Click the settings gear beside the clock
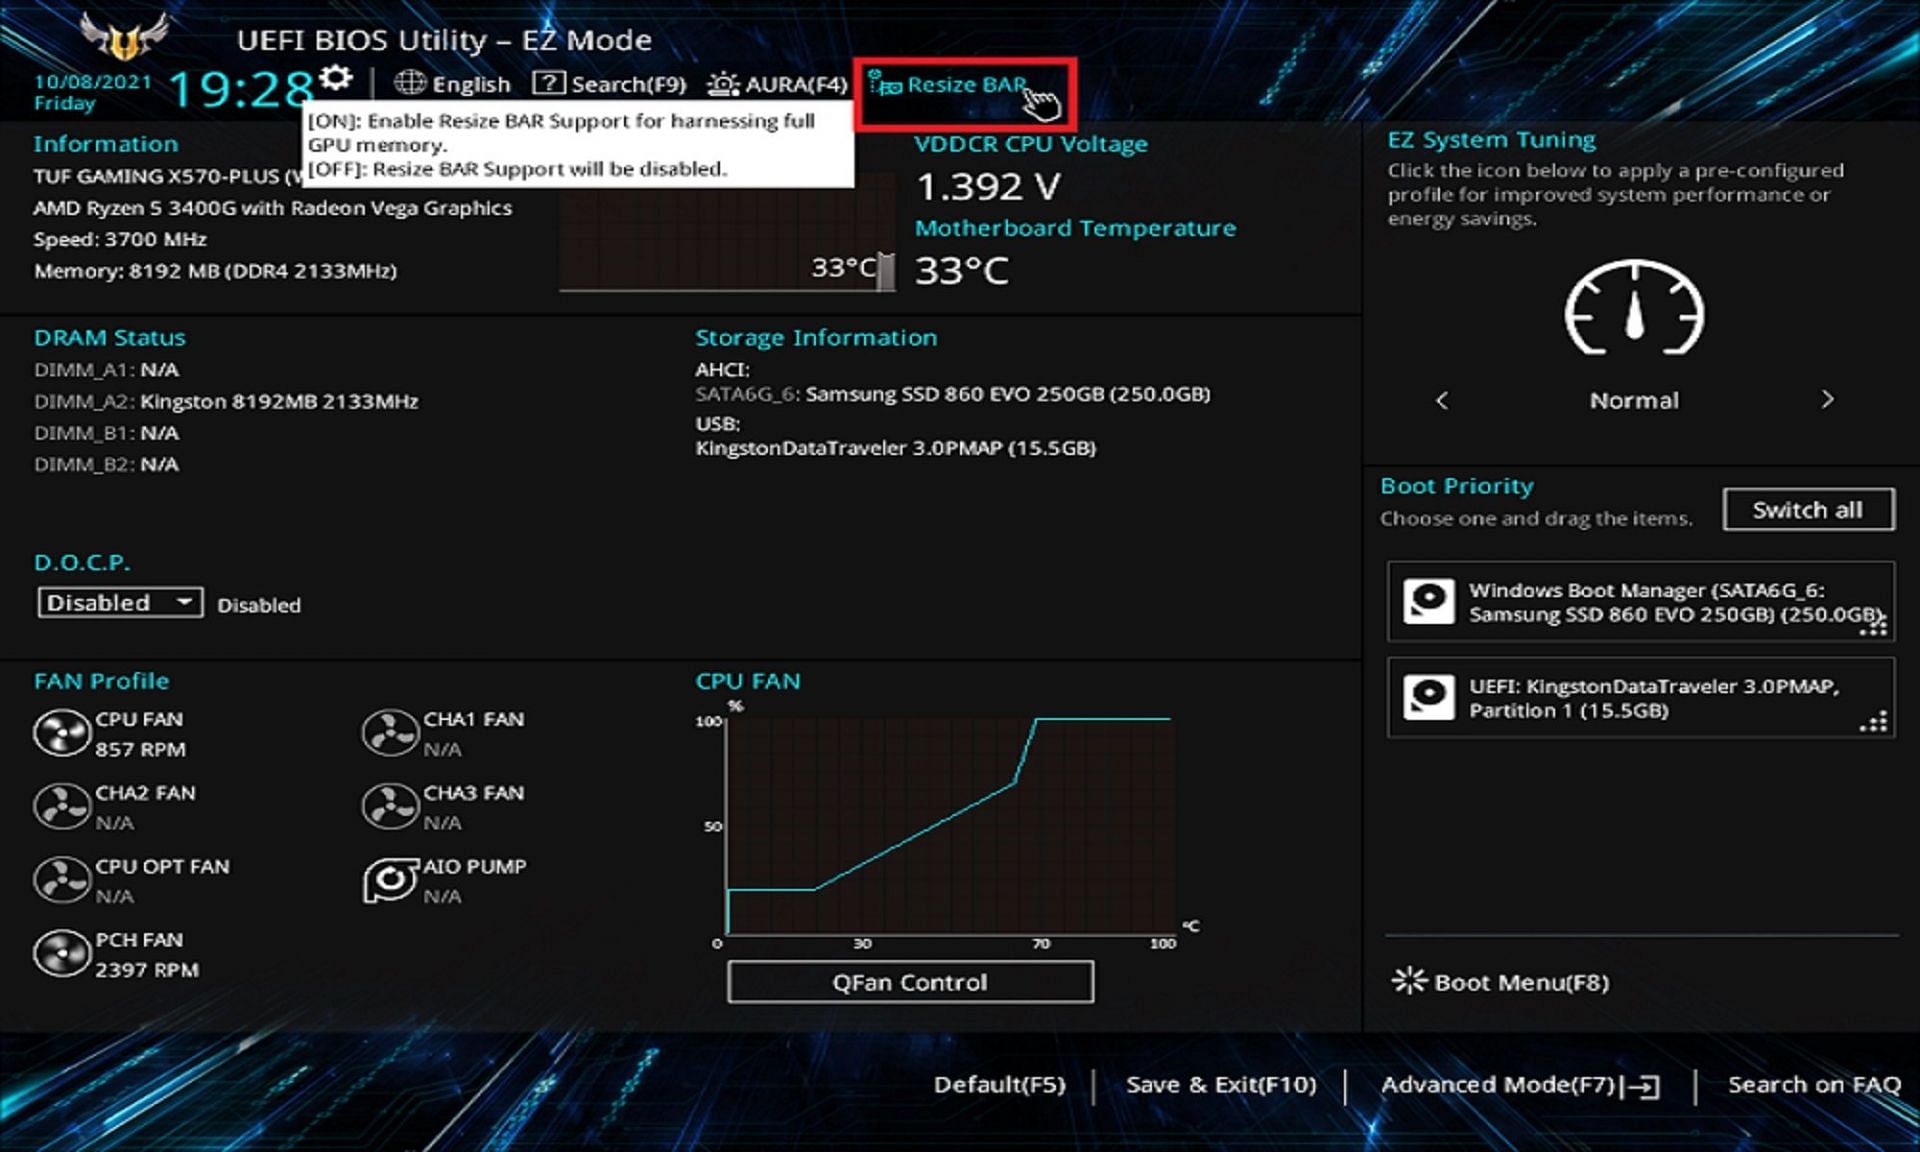Viewport: 1920px width, 1152px height. point(337,77)
